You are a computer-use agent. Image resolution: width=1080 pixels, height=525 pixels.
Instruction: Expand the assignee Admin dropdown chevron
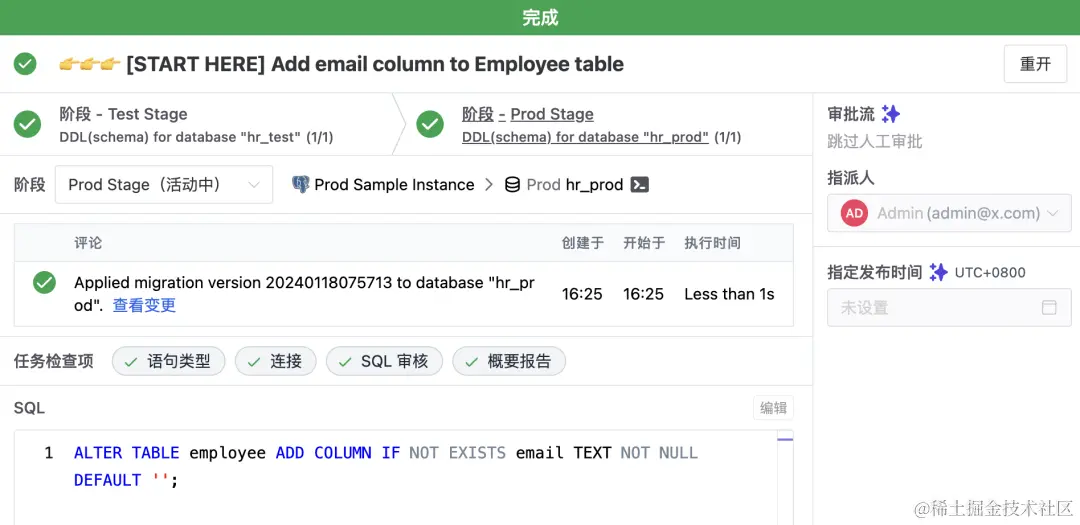1052,214
